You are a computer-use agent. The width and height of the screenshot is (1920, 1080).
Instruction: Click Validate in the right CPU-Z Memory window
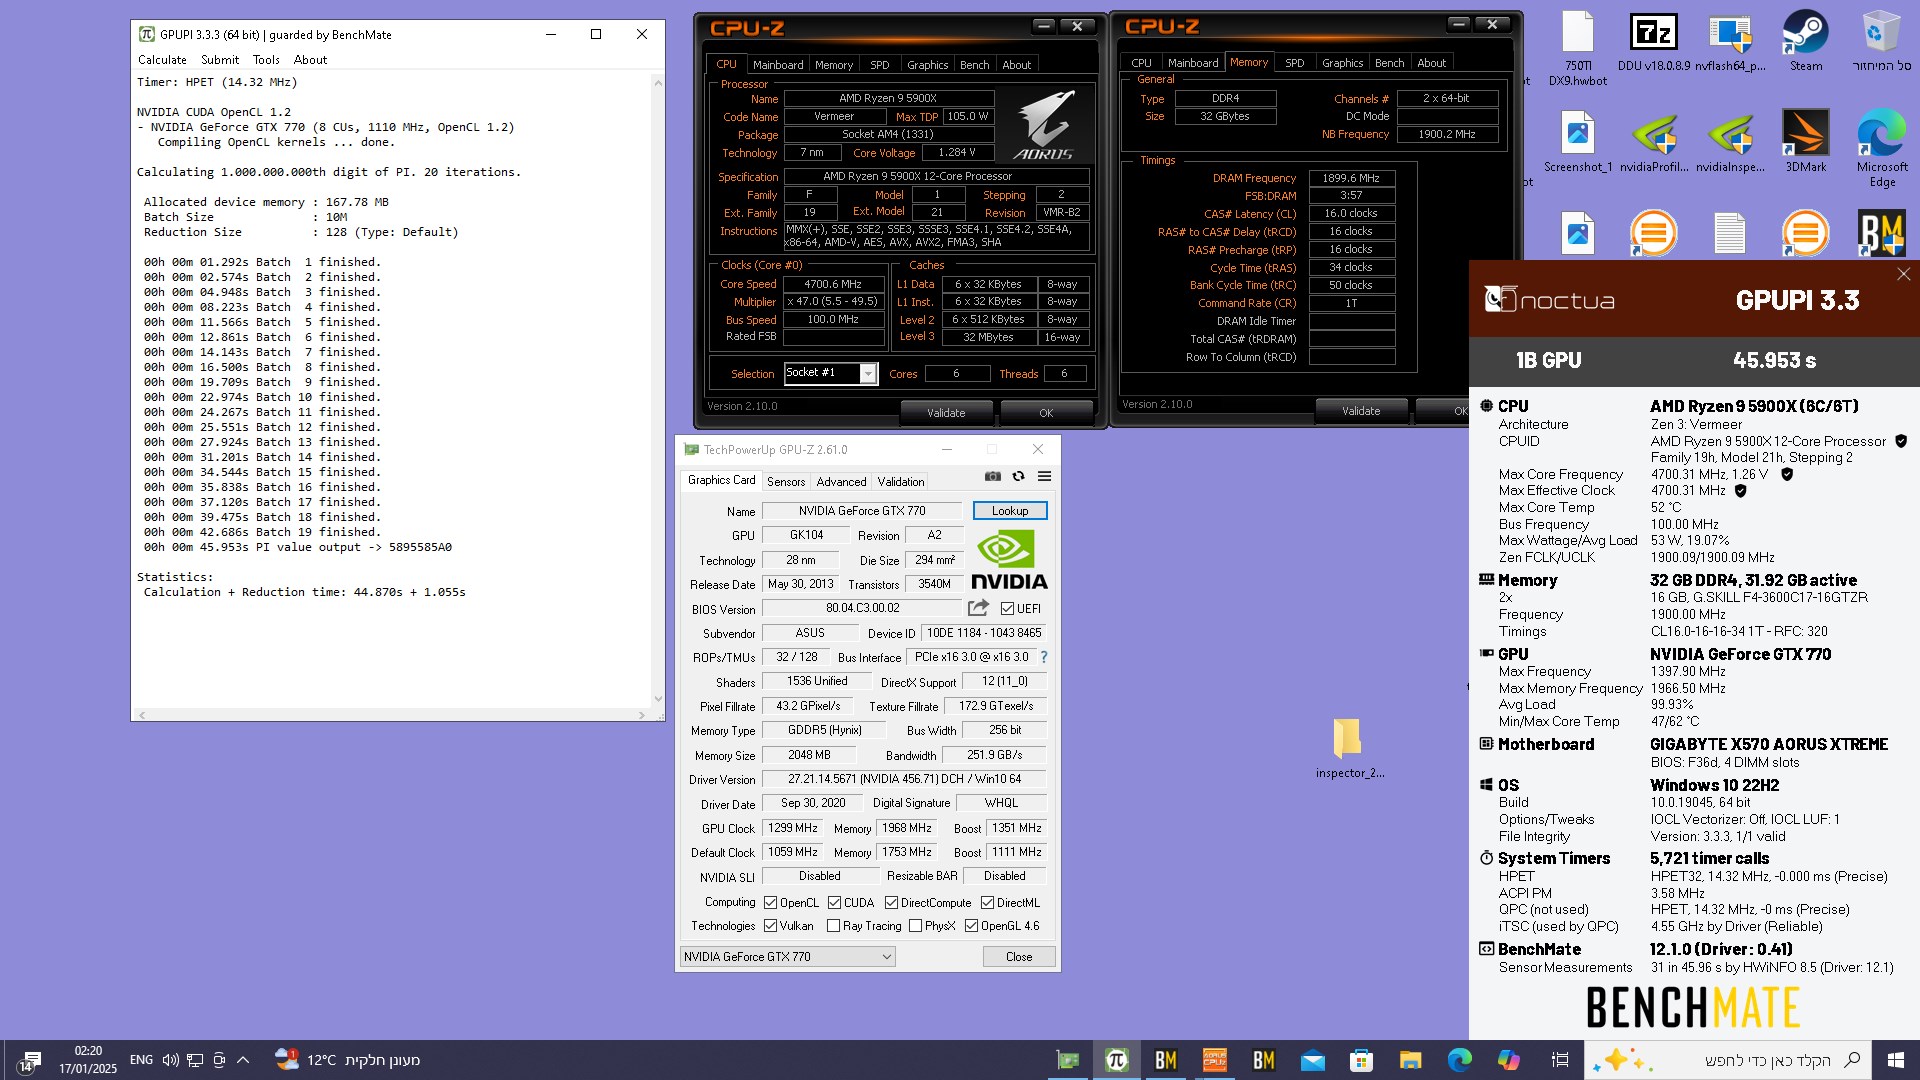point(1361,411)
